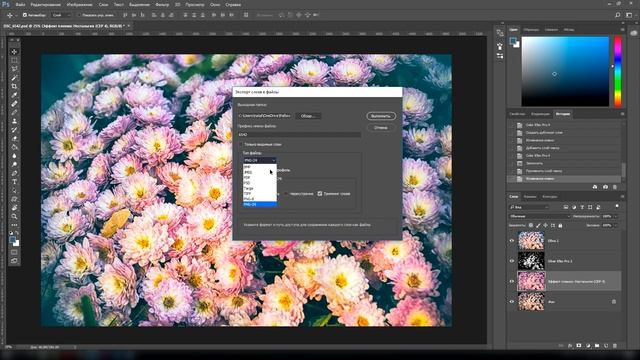The height and width of the screenshot is (360, 640).
Task: Click the file name prefix input field
Action: (299, 134)
